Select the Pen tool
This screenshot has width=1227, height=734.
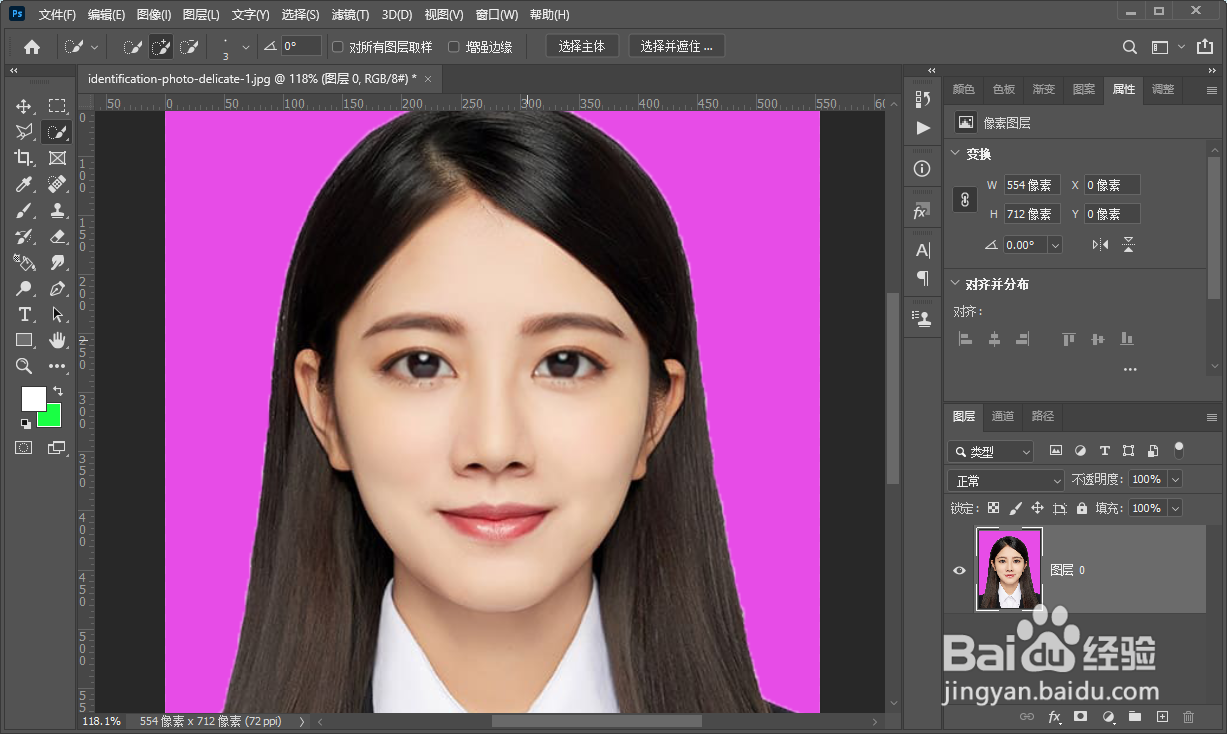57,288
